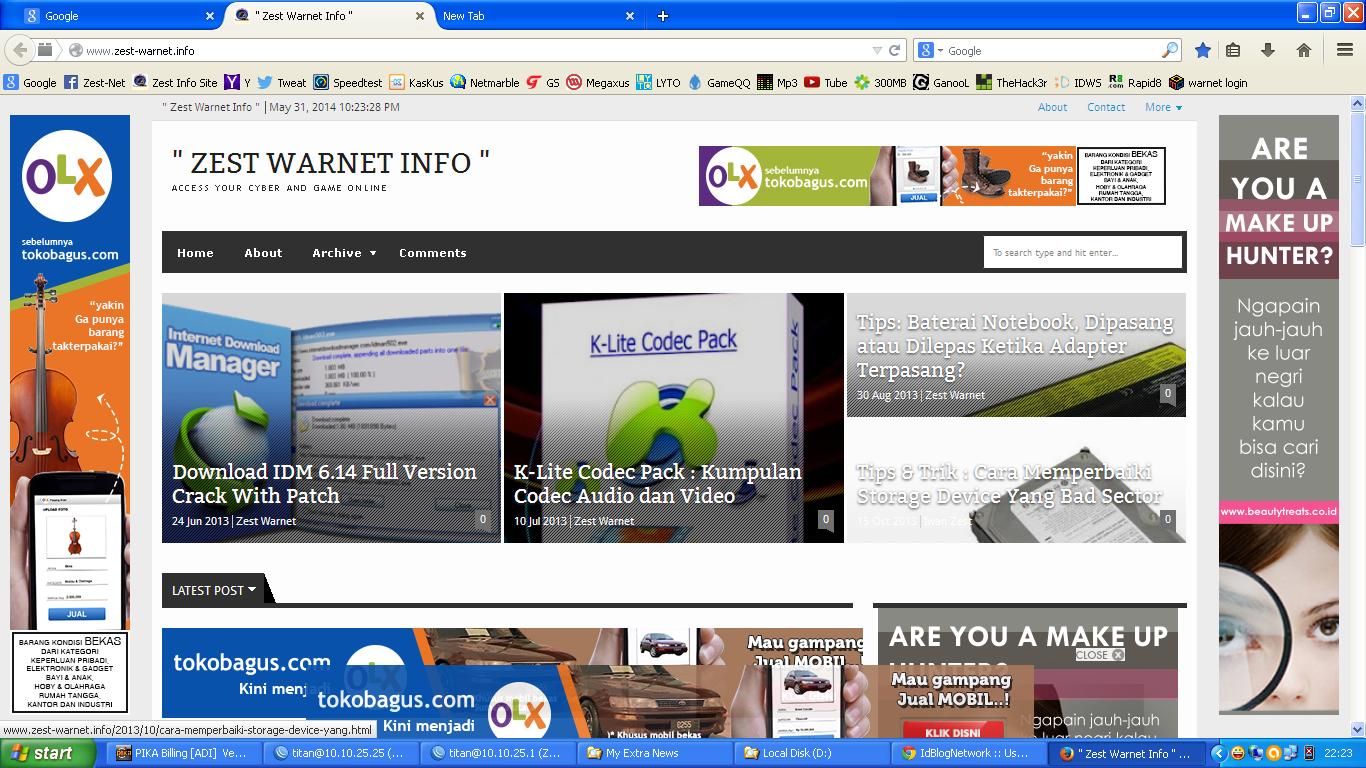Switch to My Extra News taskbar window
Viewport: 1366px width, 768px height.
tap(655, 753)
